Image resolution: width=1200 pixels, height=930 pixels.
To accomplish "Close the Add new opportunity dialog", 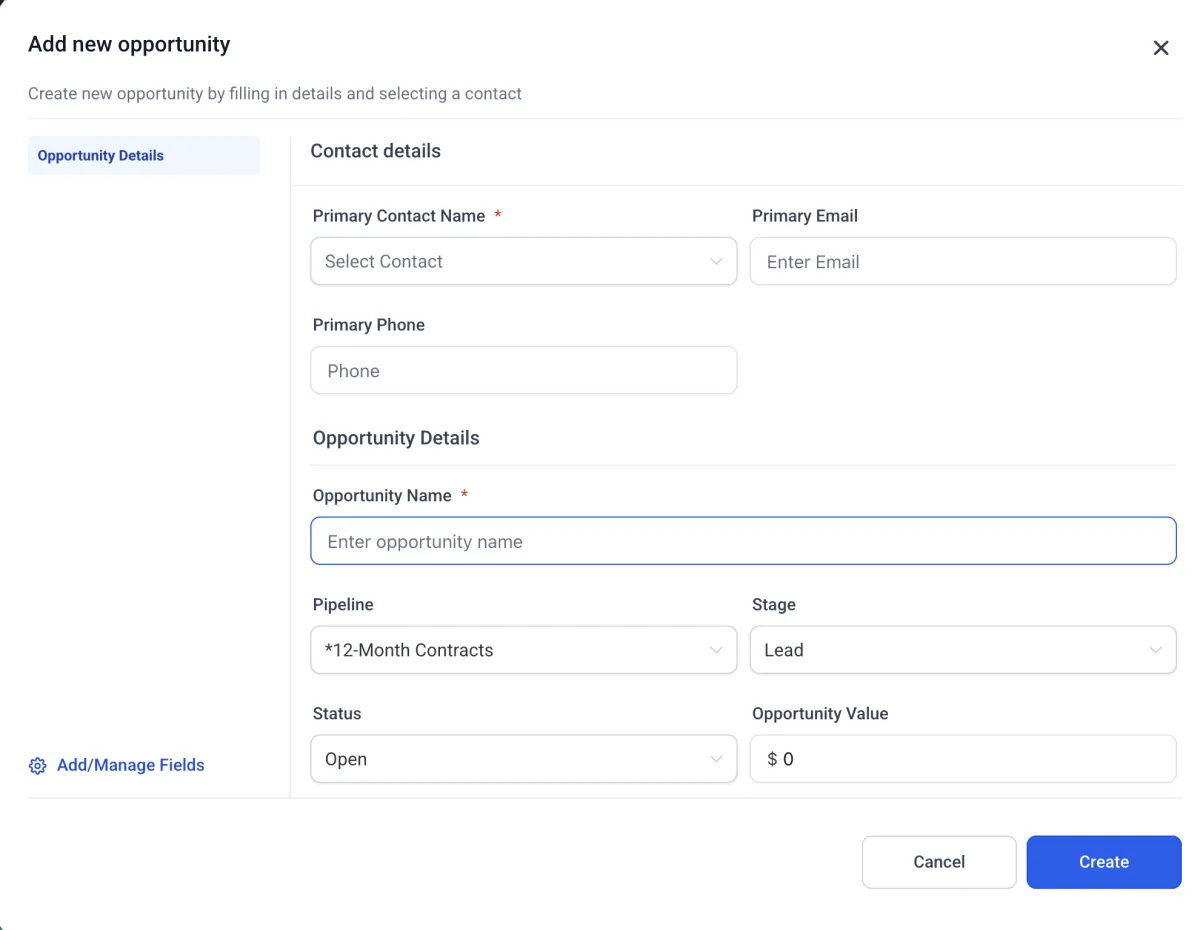I will tap(1160, 48).
